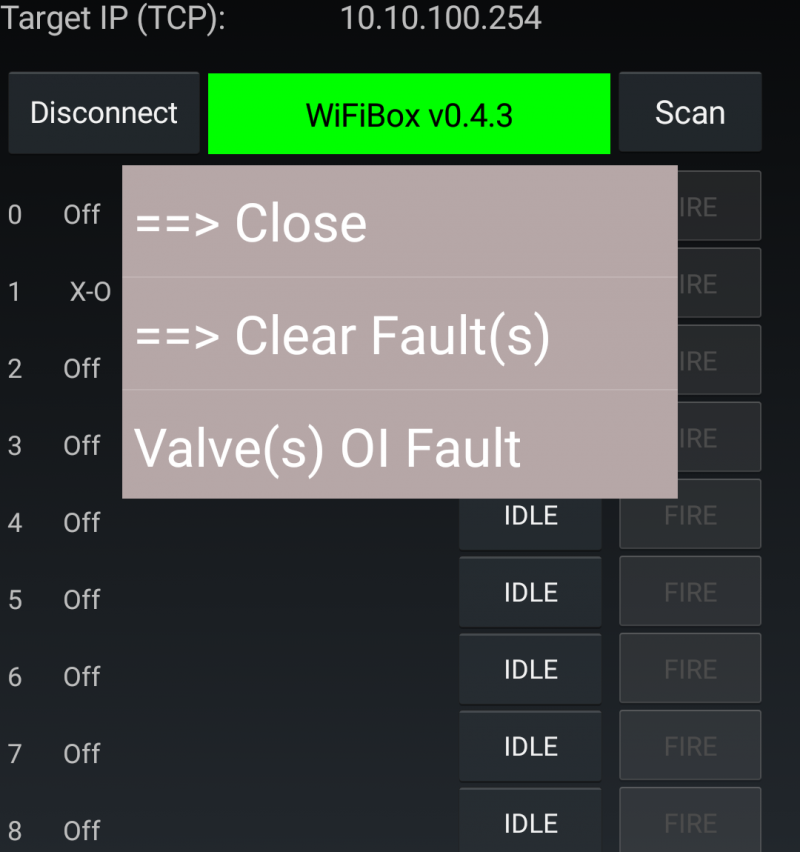This screenshot has width=800, height=852.
Task: Switch the channel 8 IDLE state
Action: coord(530,822)
